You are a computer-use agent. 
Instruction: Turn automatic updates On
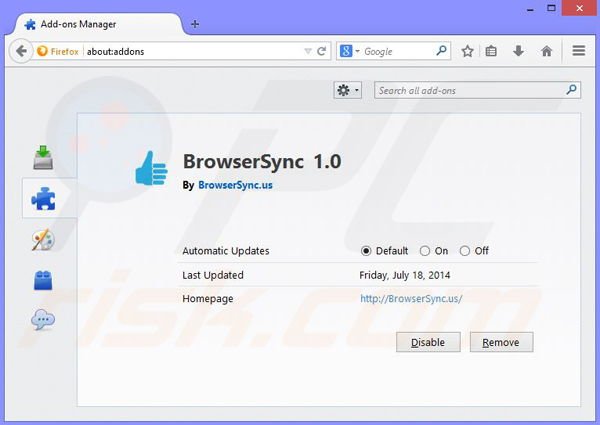click(425, 251)
